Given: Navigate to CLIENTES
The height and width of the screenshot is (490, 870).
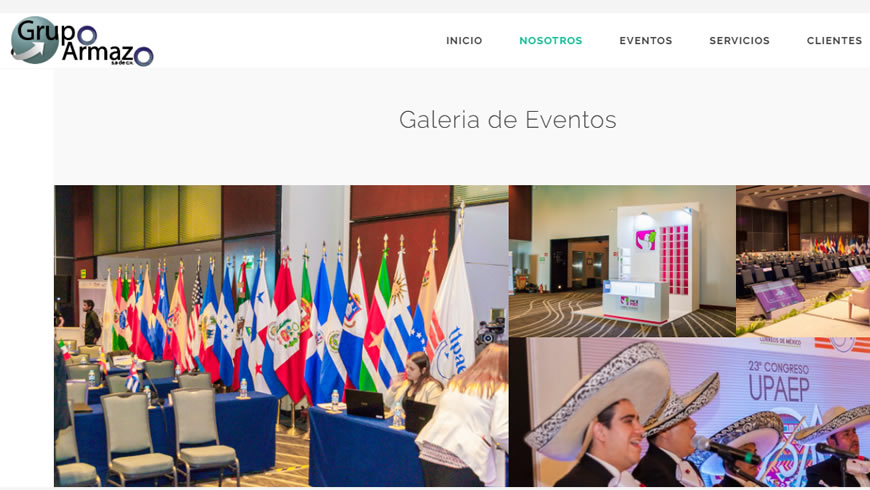Looking at the screenshot, I should [x=834, y=41].
